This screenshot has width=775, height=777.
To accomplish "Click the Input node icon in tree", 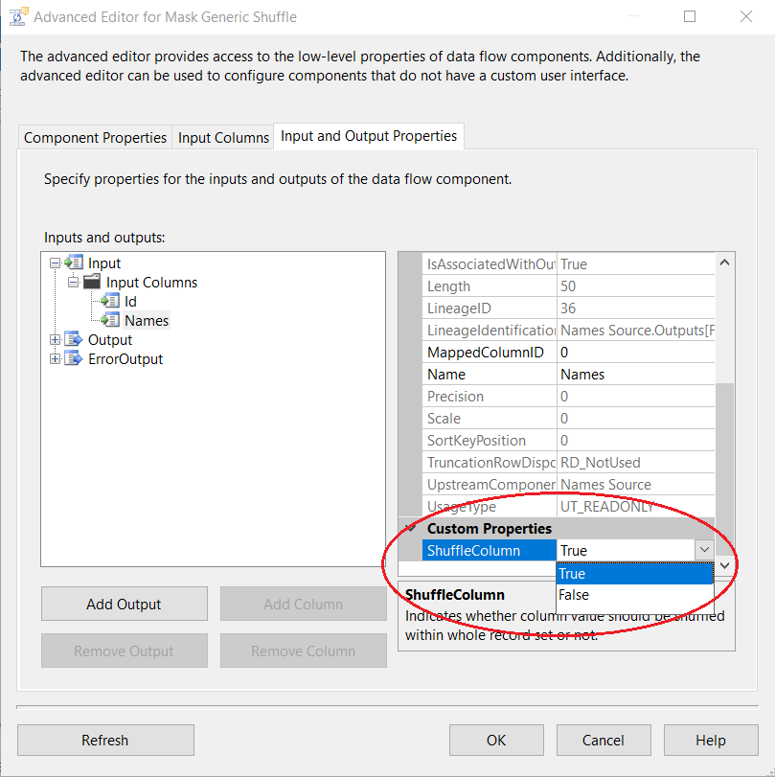I will [x=73, y=263].
